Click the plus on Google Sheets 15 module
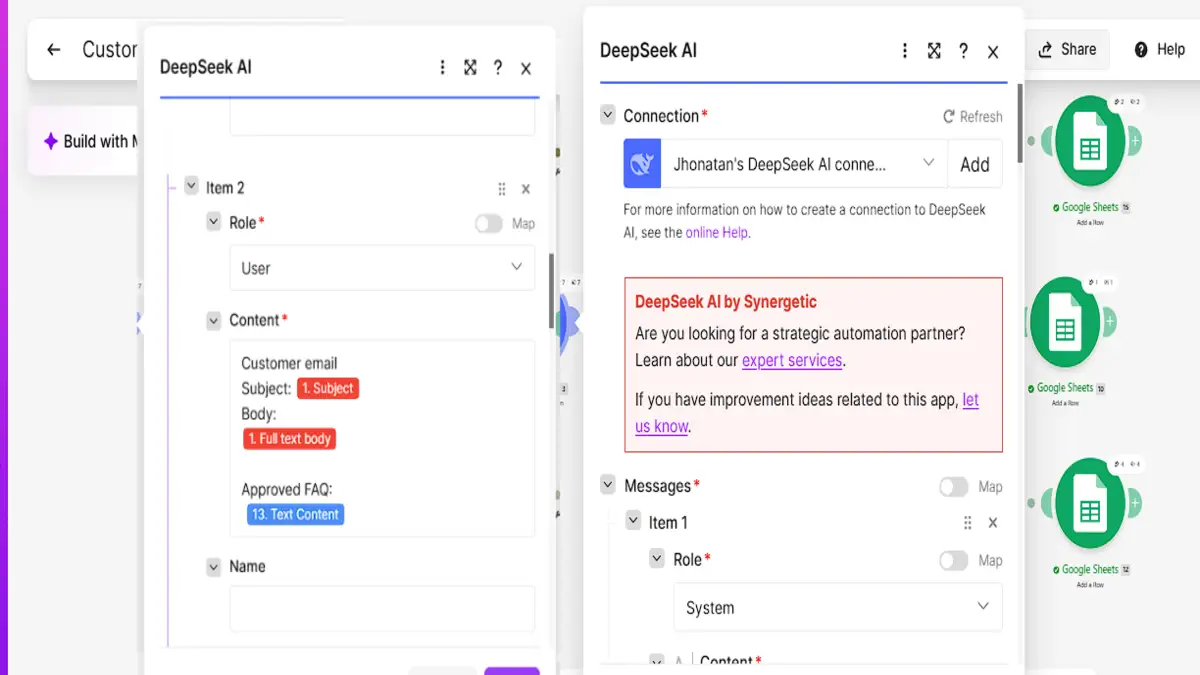 coord(1135,141)
